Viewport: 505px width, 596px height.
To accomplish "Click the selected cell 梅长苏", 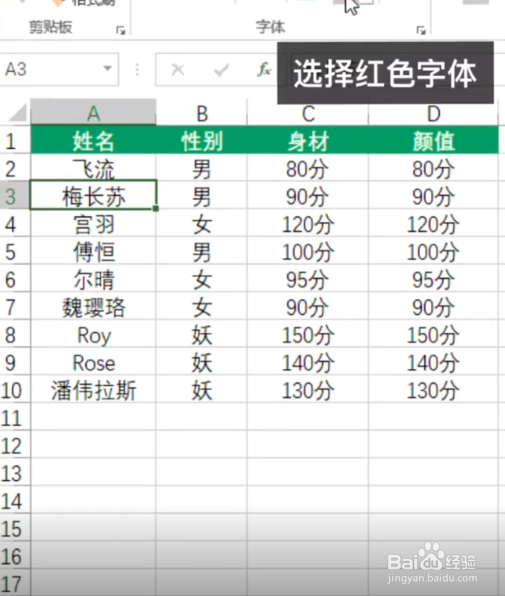I will pos(93,196).
